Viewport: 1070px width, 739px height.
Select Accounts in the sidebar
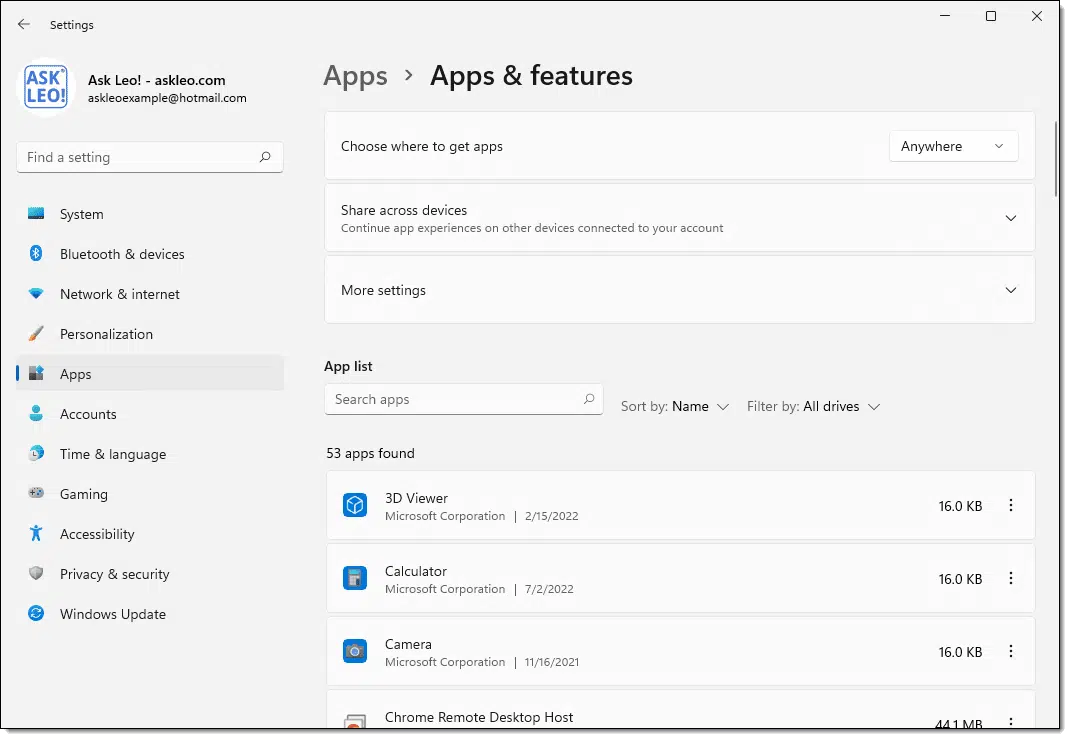[150, 414]
